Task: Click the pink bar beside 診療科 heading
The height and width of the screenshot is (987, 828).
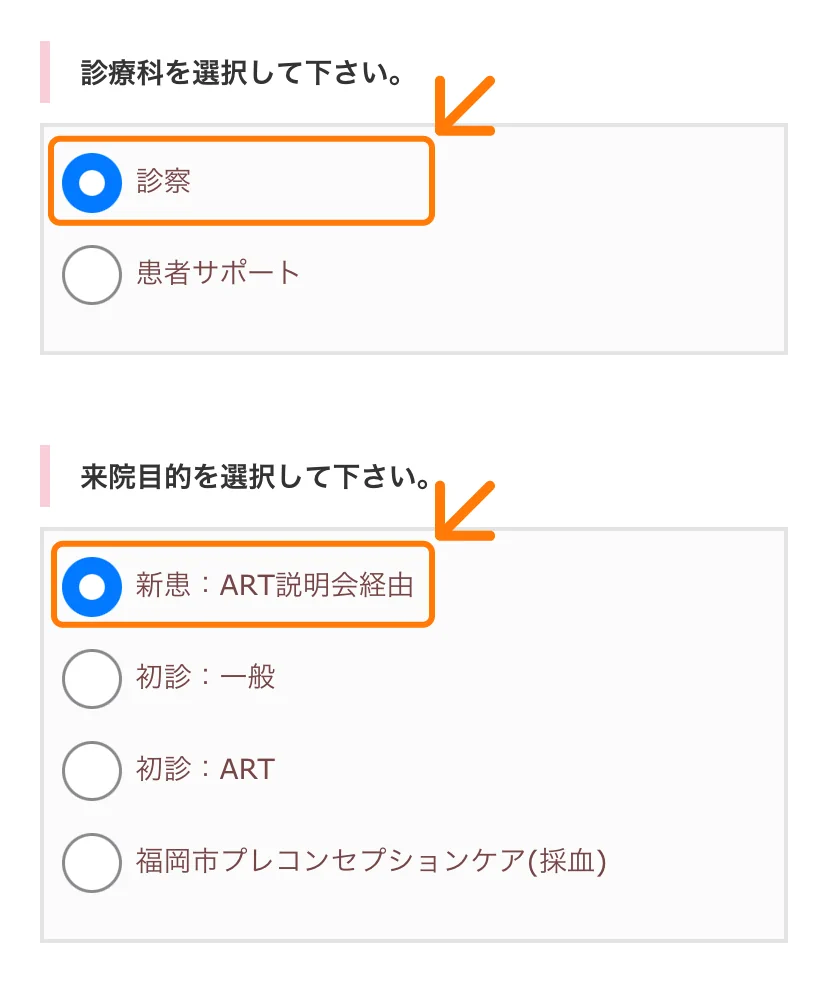Action: 45,72
